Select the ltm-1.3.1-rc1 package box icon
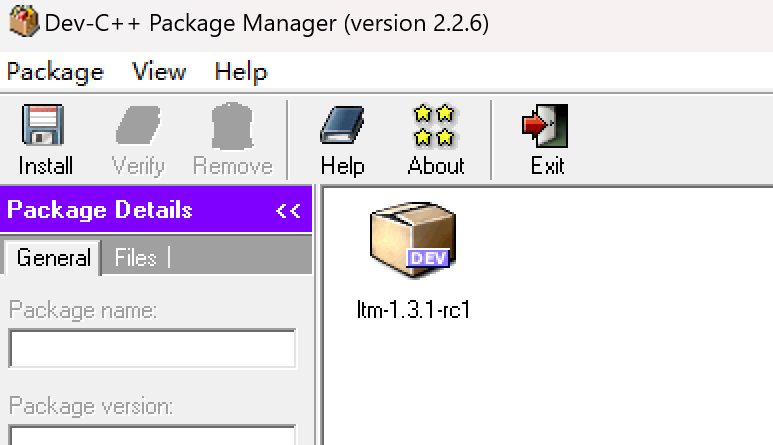The height and width of the screenshot is (445, 773). [x=413, y=240]
